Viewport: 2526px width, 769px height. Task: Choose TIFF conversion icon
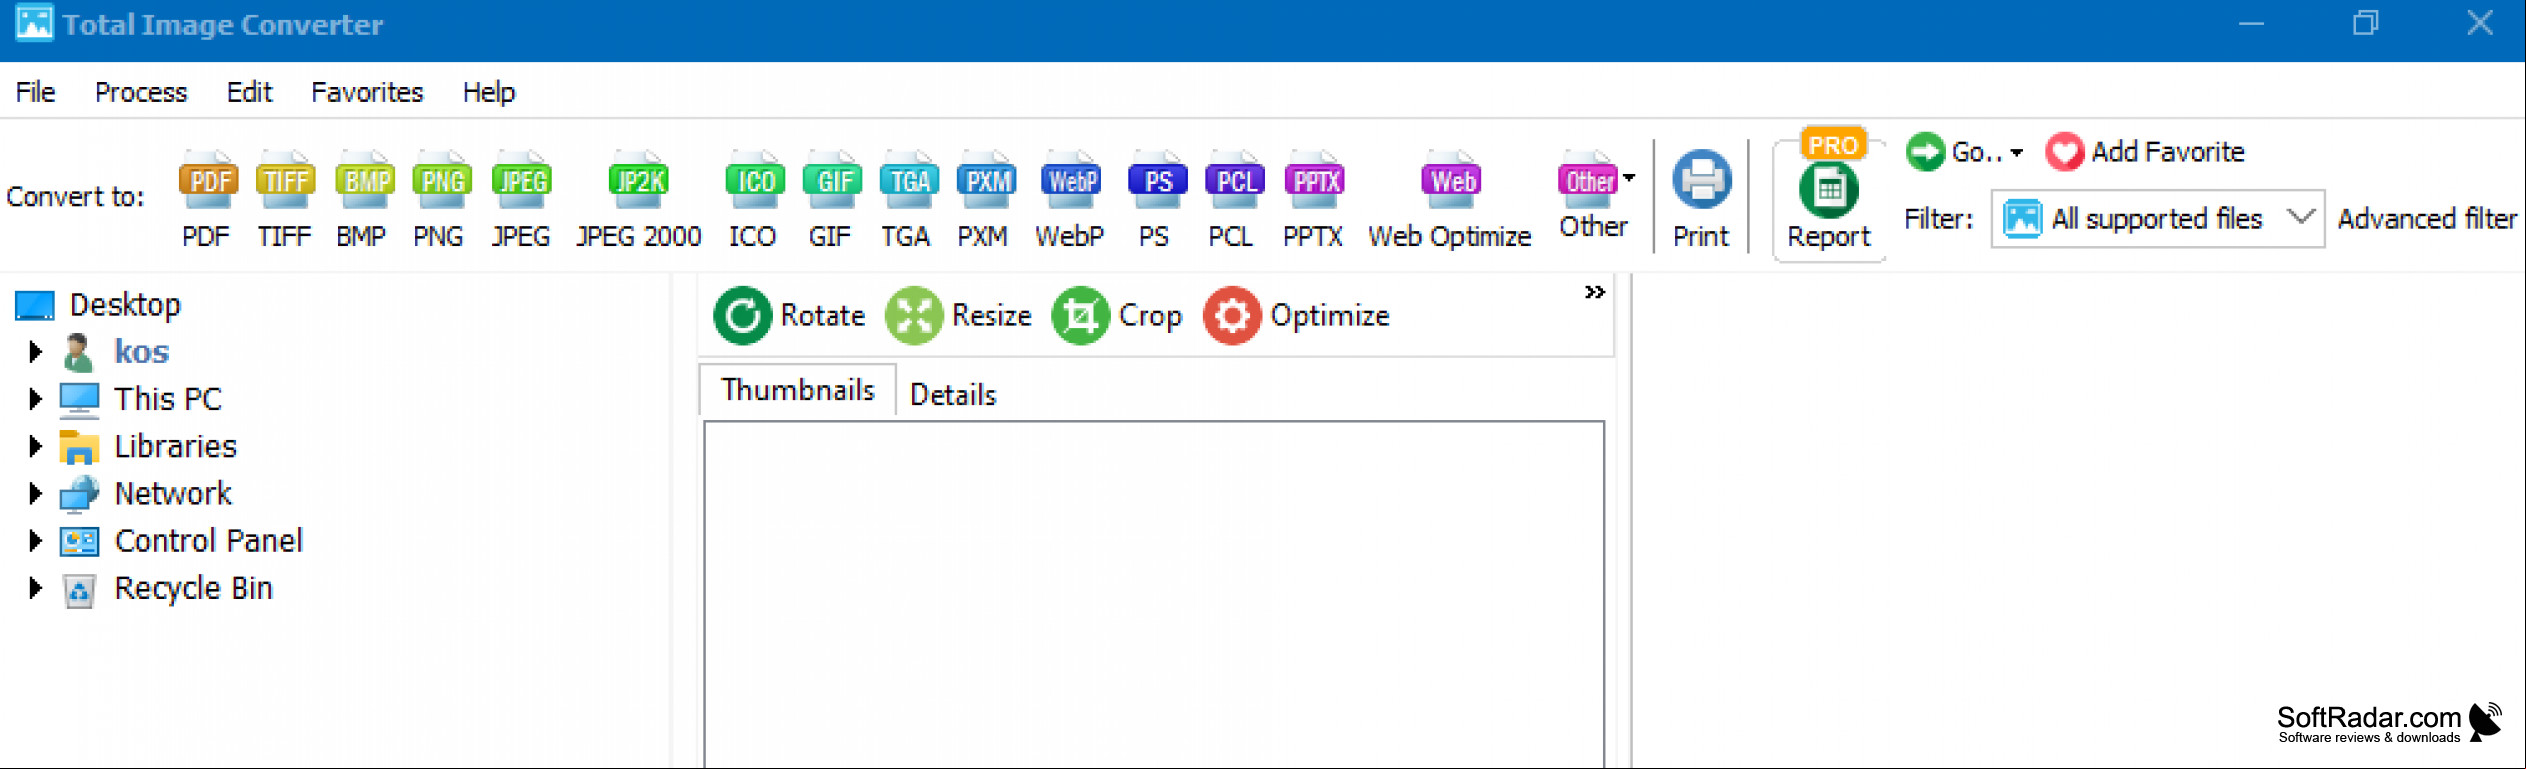coord(285,181)
